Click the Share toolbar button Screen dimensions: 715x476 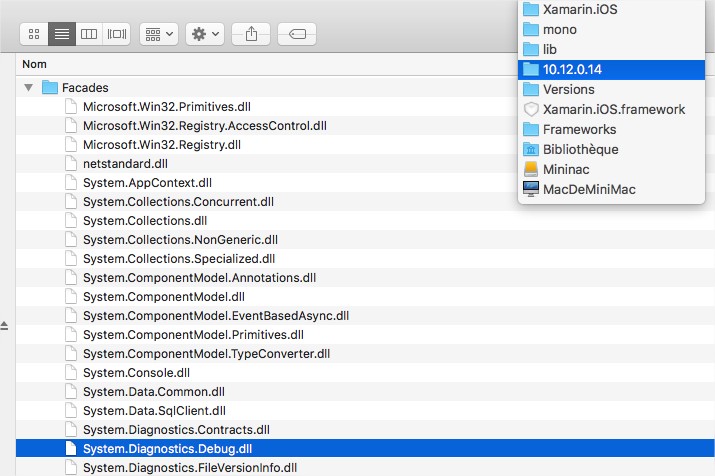[x=251, y=34]
